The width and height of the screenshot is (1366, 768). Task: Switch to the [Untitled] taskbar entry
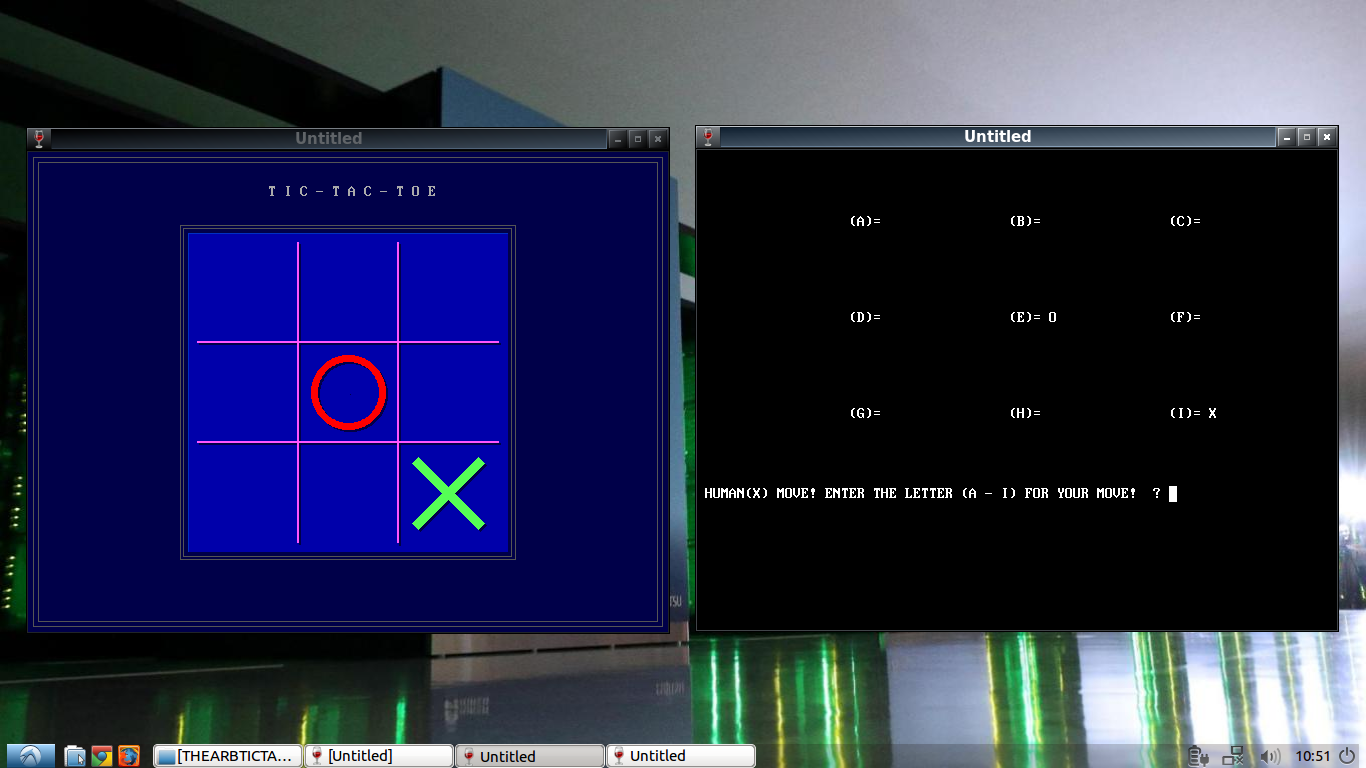pyautogui.click(x=379, y=756)
